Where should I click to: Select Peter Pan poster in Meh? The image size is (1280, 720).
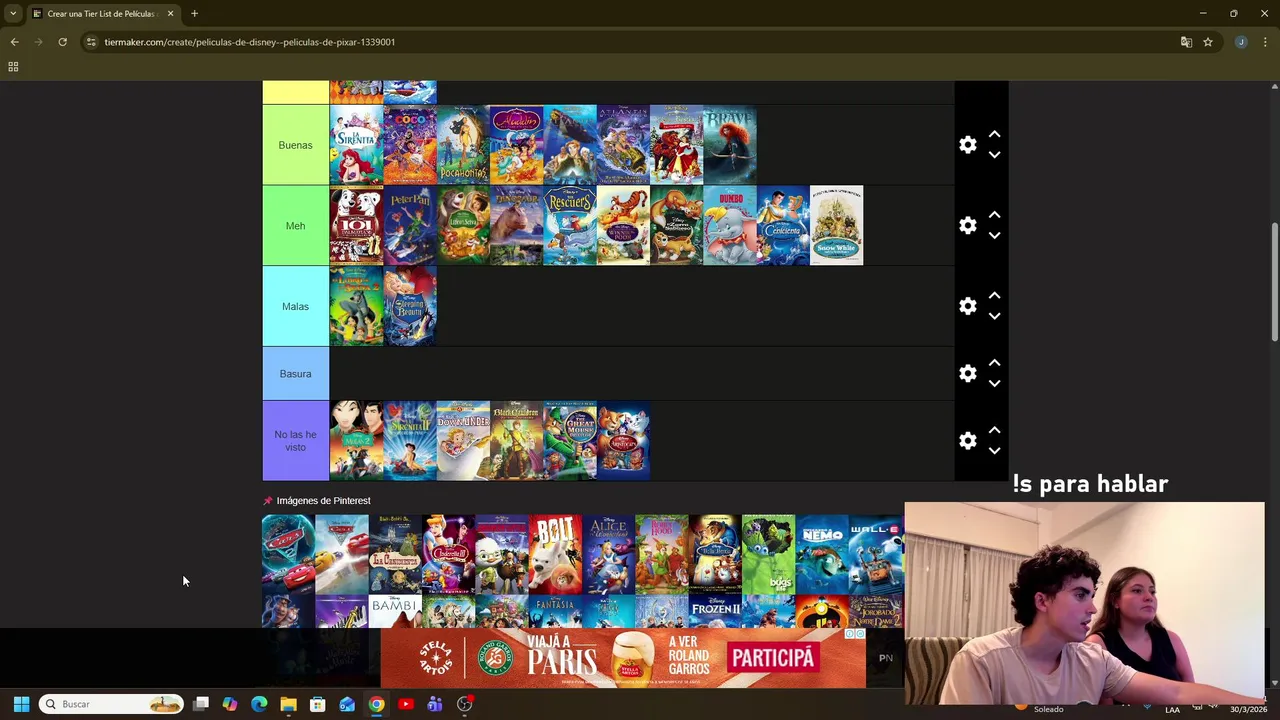click(410, 226)
